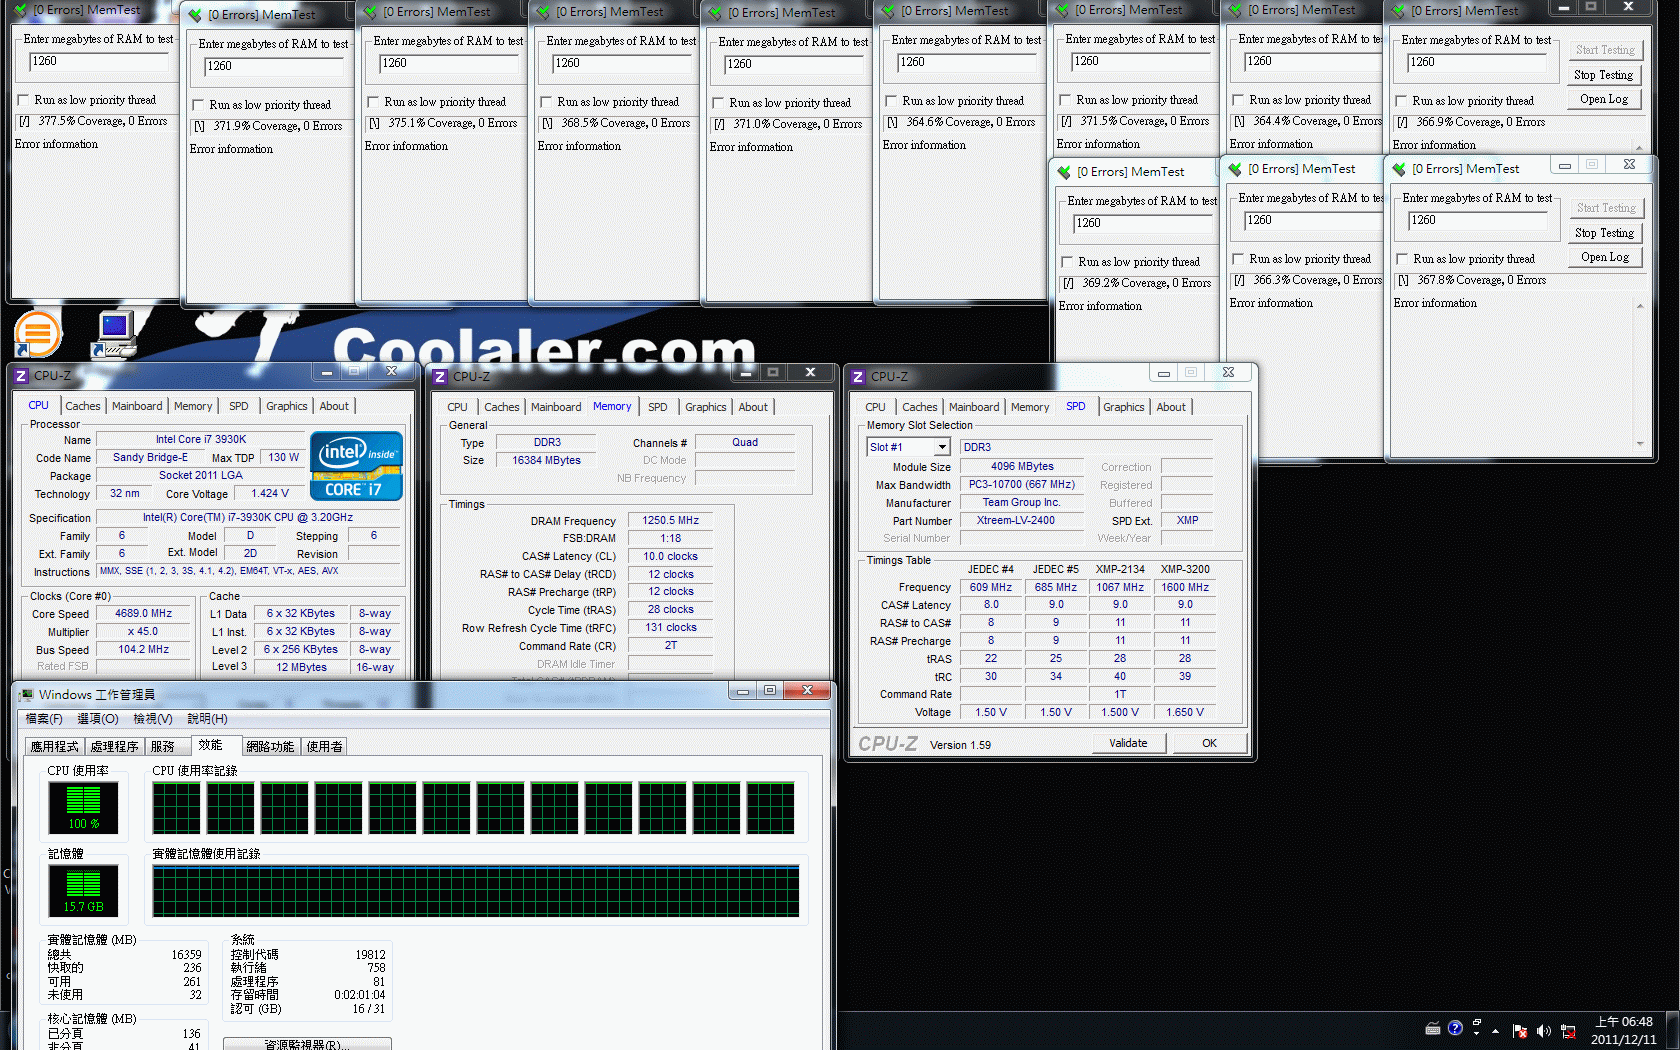Switch to the 使用者 tab in Task Manager

tap(324, 746)
